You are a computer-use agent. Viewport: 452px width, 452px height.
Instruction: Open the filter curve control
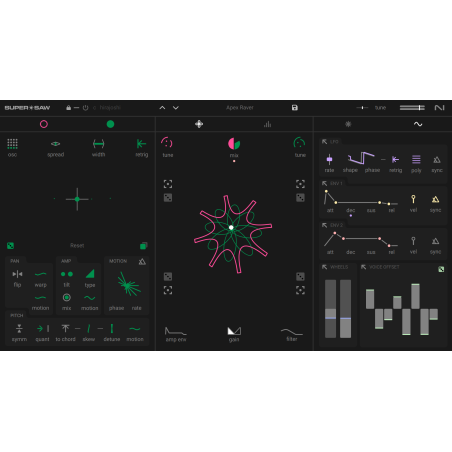292,331
